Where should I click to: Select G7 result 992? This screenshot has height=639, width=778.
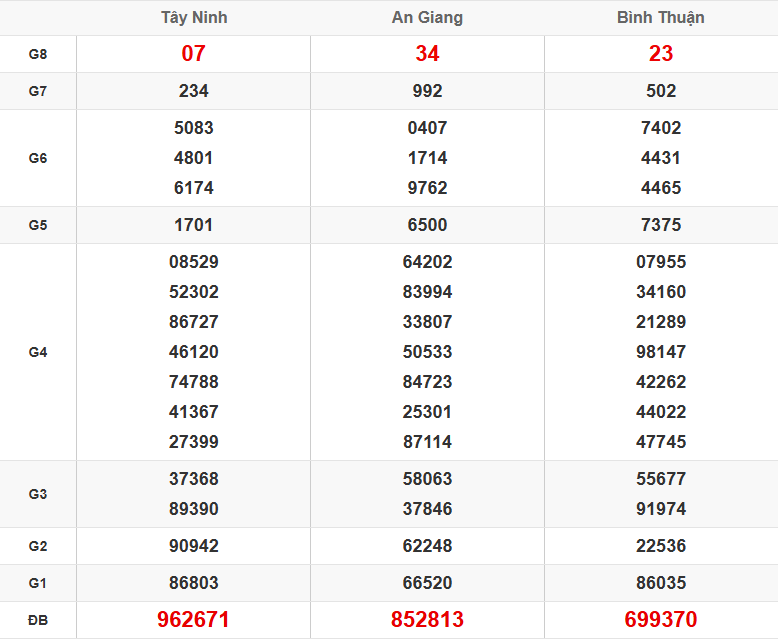pos(427,91)
